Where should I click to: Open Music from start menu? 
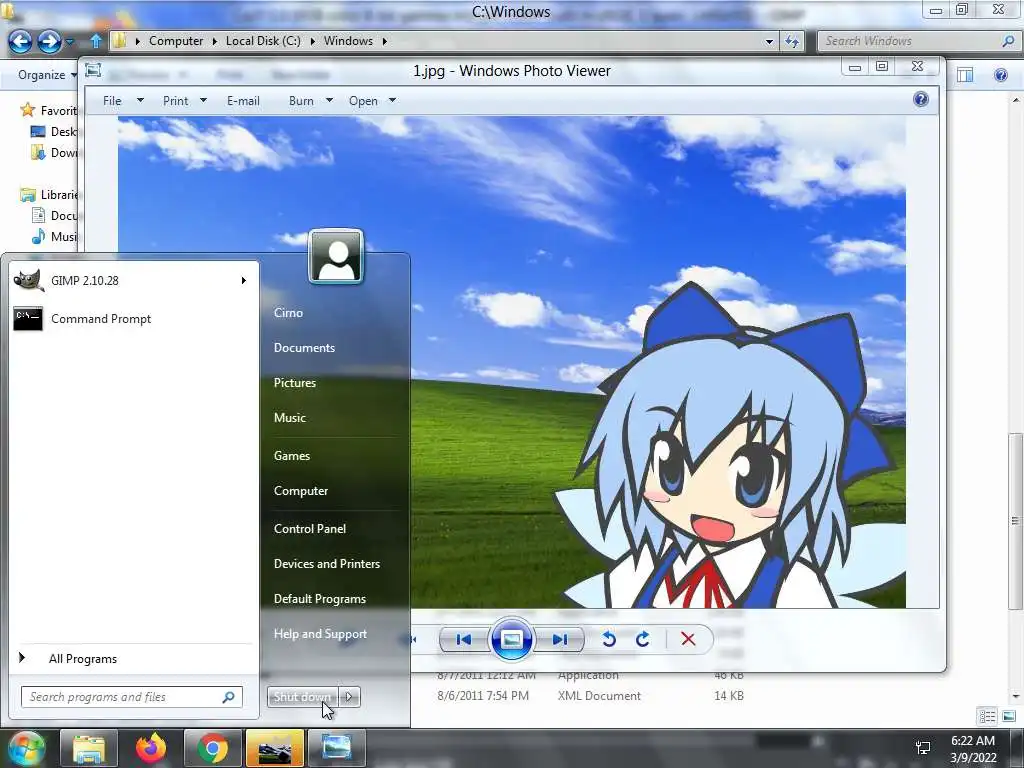point(289,418)
